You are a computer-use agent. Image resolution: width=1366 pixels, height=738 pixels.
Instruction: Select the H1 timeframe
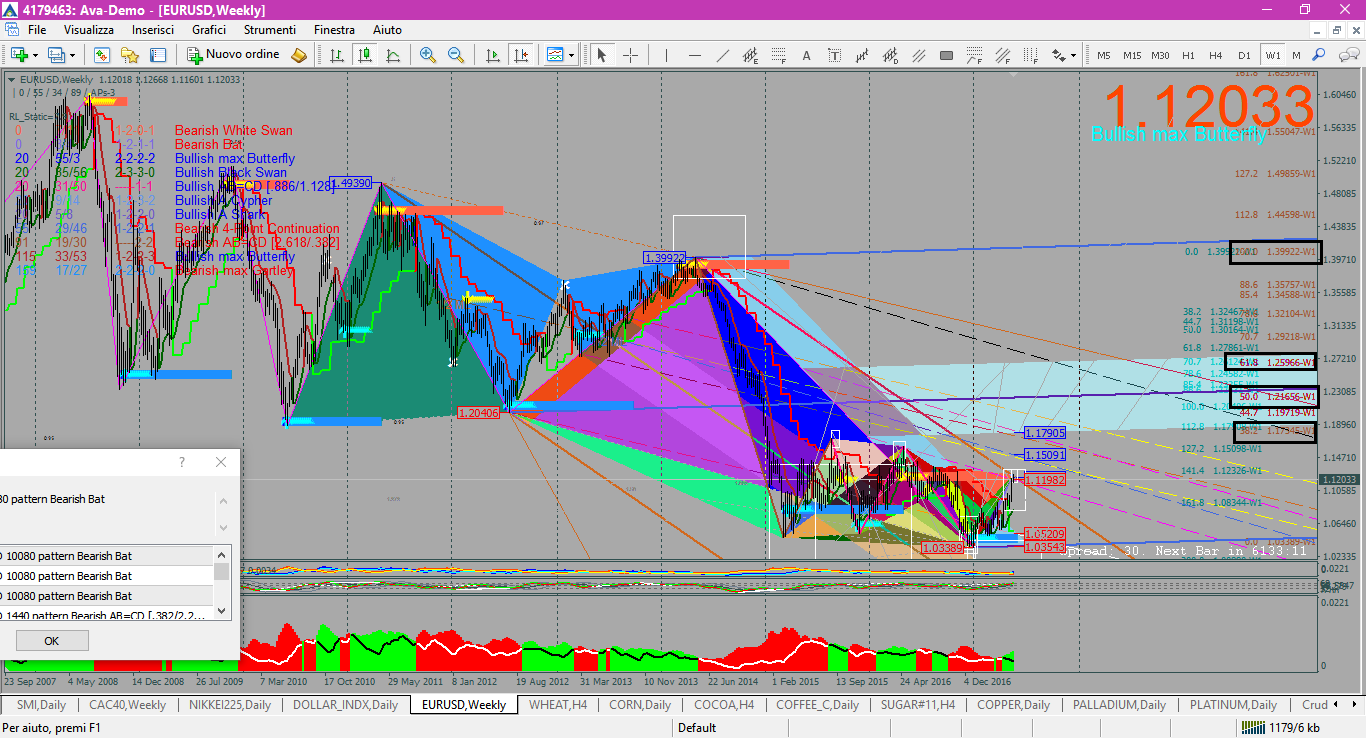[x=1188, y=55]
